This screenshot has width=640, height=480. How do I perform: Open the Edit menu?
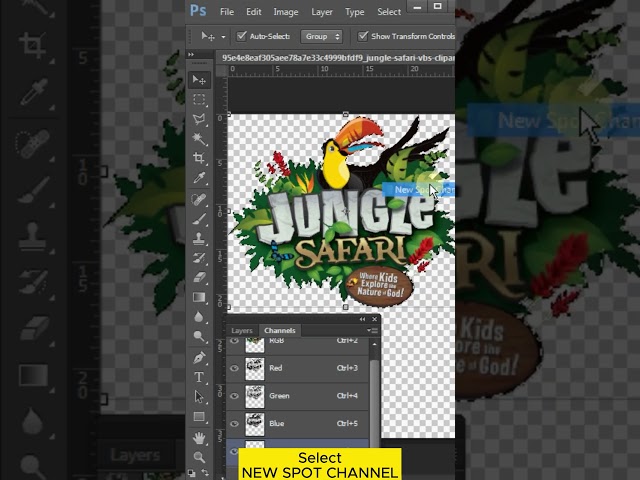click(x=253, y=12)
